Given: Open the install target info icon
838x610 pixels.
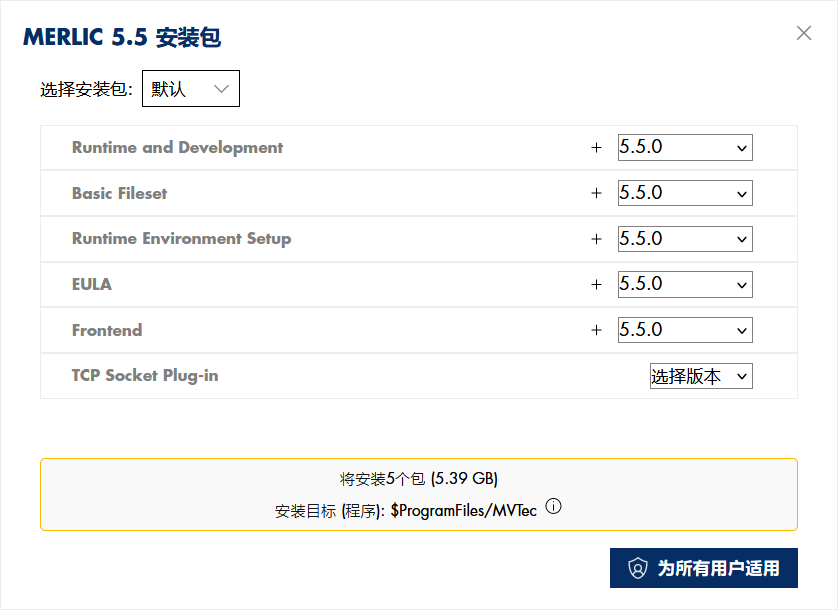Looking at the screenshot, I should click(553, 507).
